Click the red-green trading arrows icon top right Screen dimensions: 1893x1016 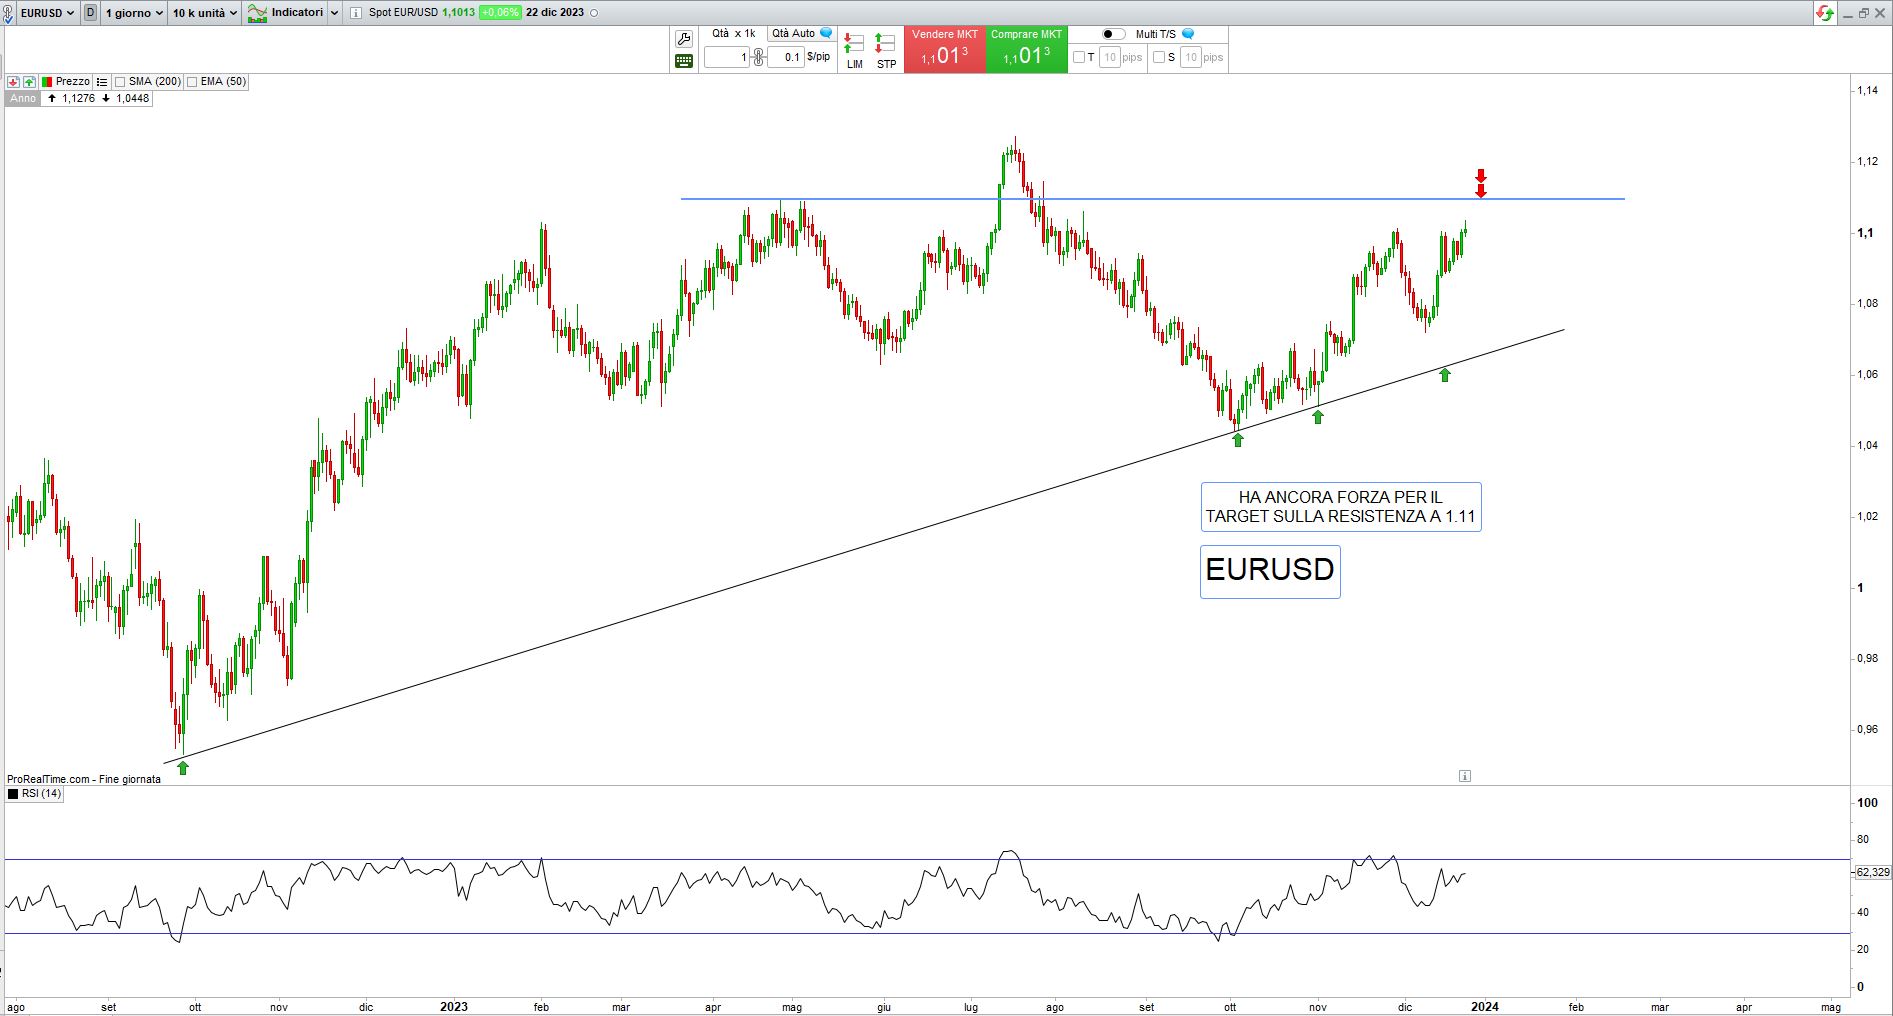(1825, 13)
